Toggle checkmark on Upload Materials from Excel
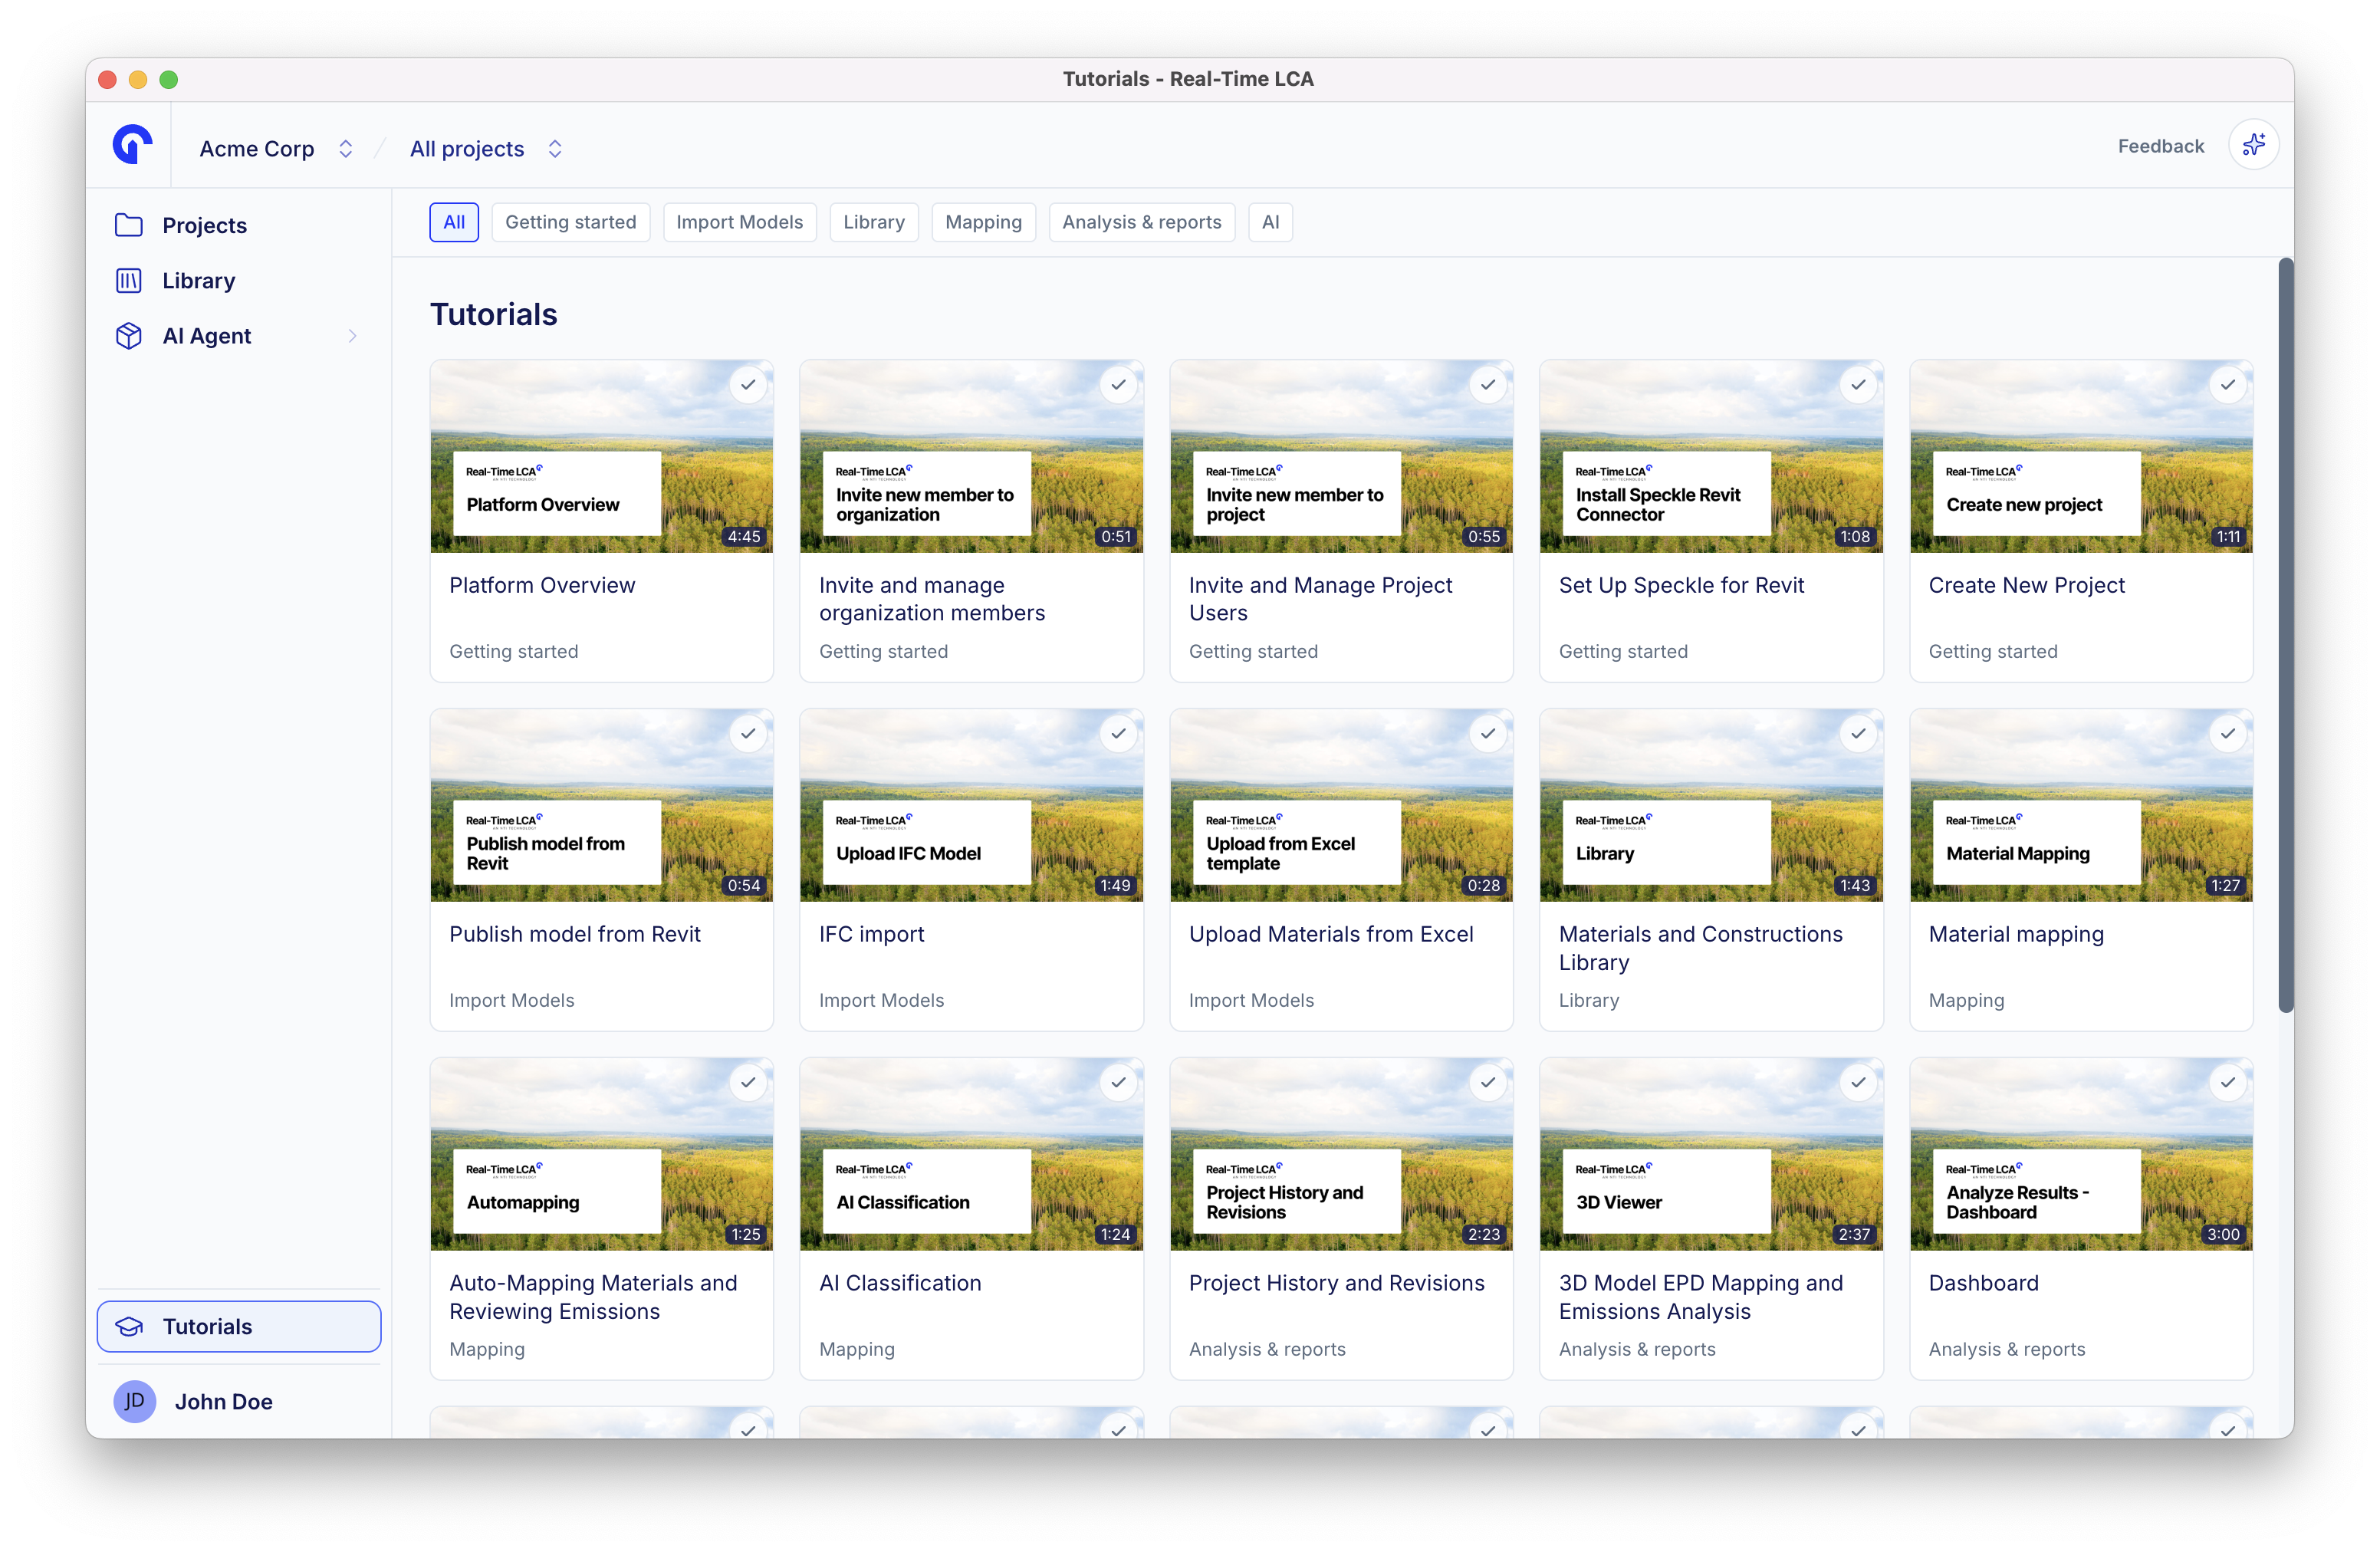Image resolution: width=2380 pixels, height=1552 pixels. (1488, 734)
